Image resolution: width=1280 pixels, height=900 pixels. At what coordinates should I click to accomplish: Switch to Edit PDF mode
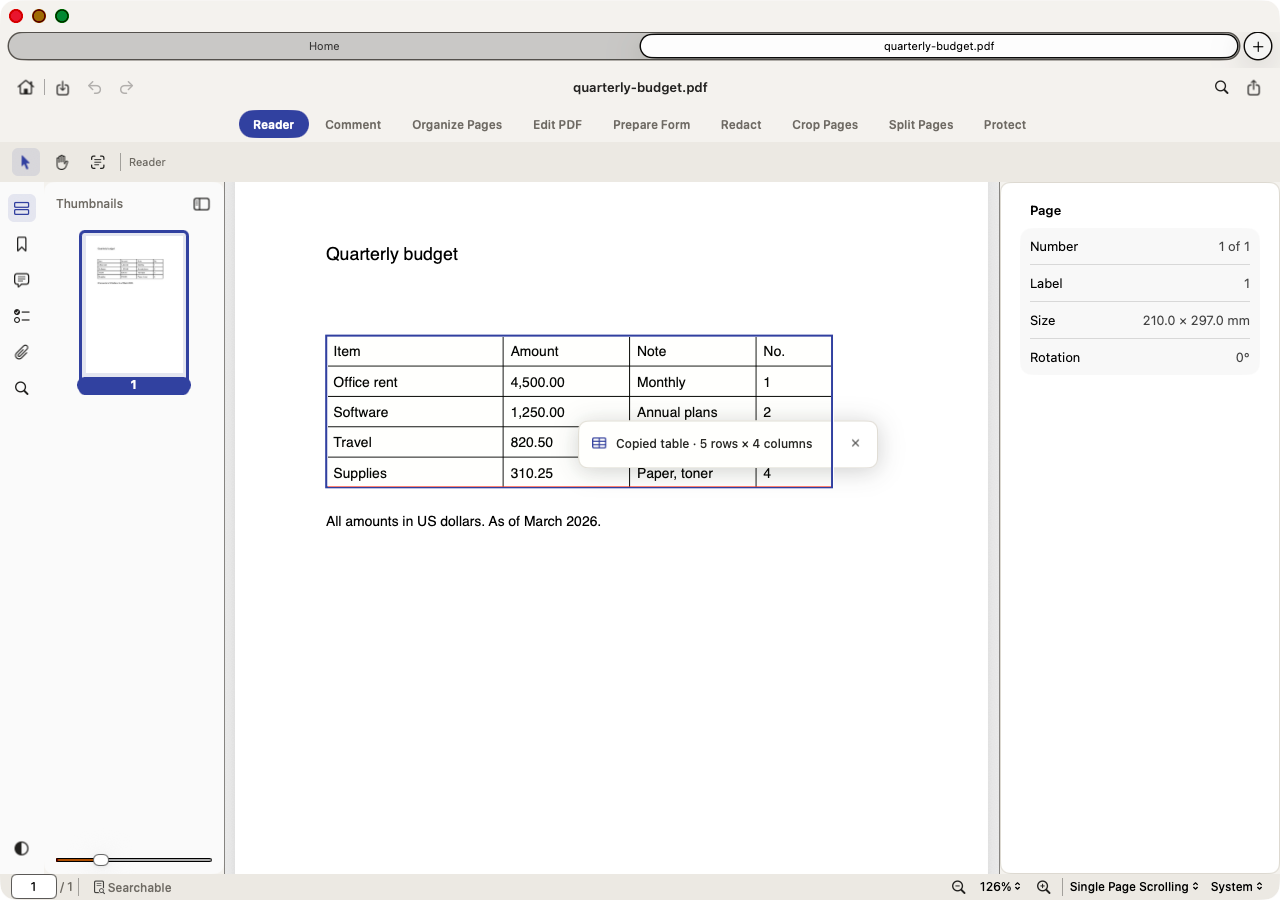click(x=557, y=125)
